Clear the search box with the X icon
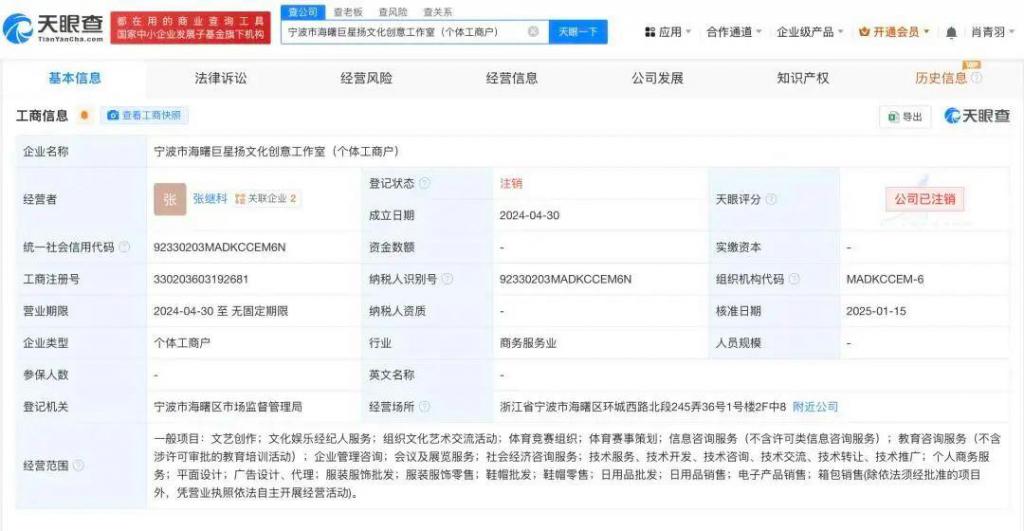Image resolution: width=1024 pixels, height=531 pixels. point(533,32)
